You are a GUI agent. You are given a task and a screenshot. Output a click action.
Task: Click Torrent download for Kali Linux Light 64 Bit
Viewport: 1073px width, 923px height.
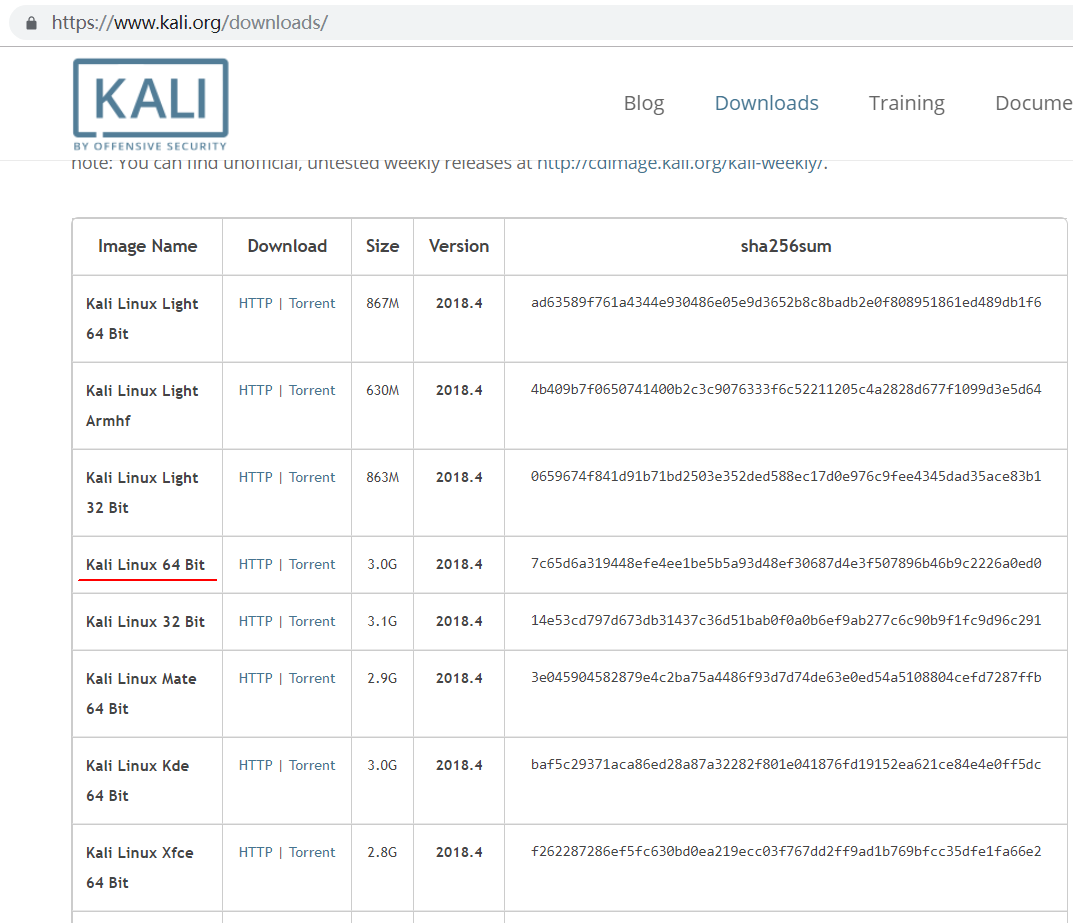click(x=312, y=303)
